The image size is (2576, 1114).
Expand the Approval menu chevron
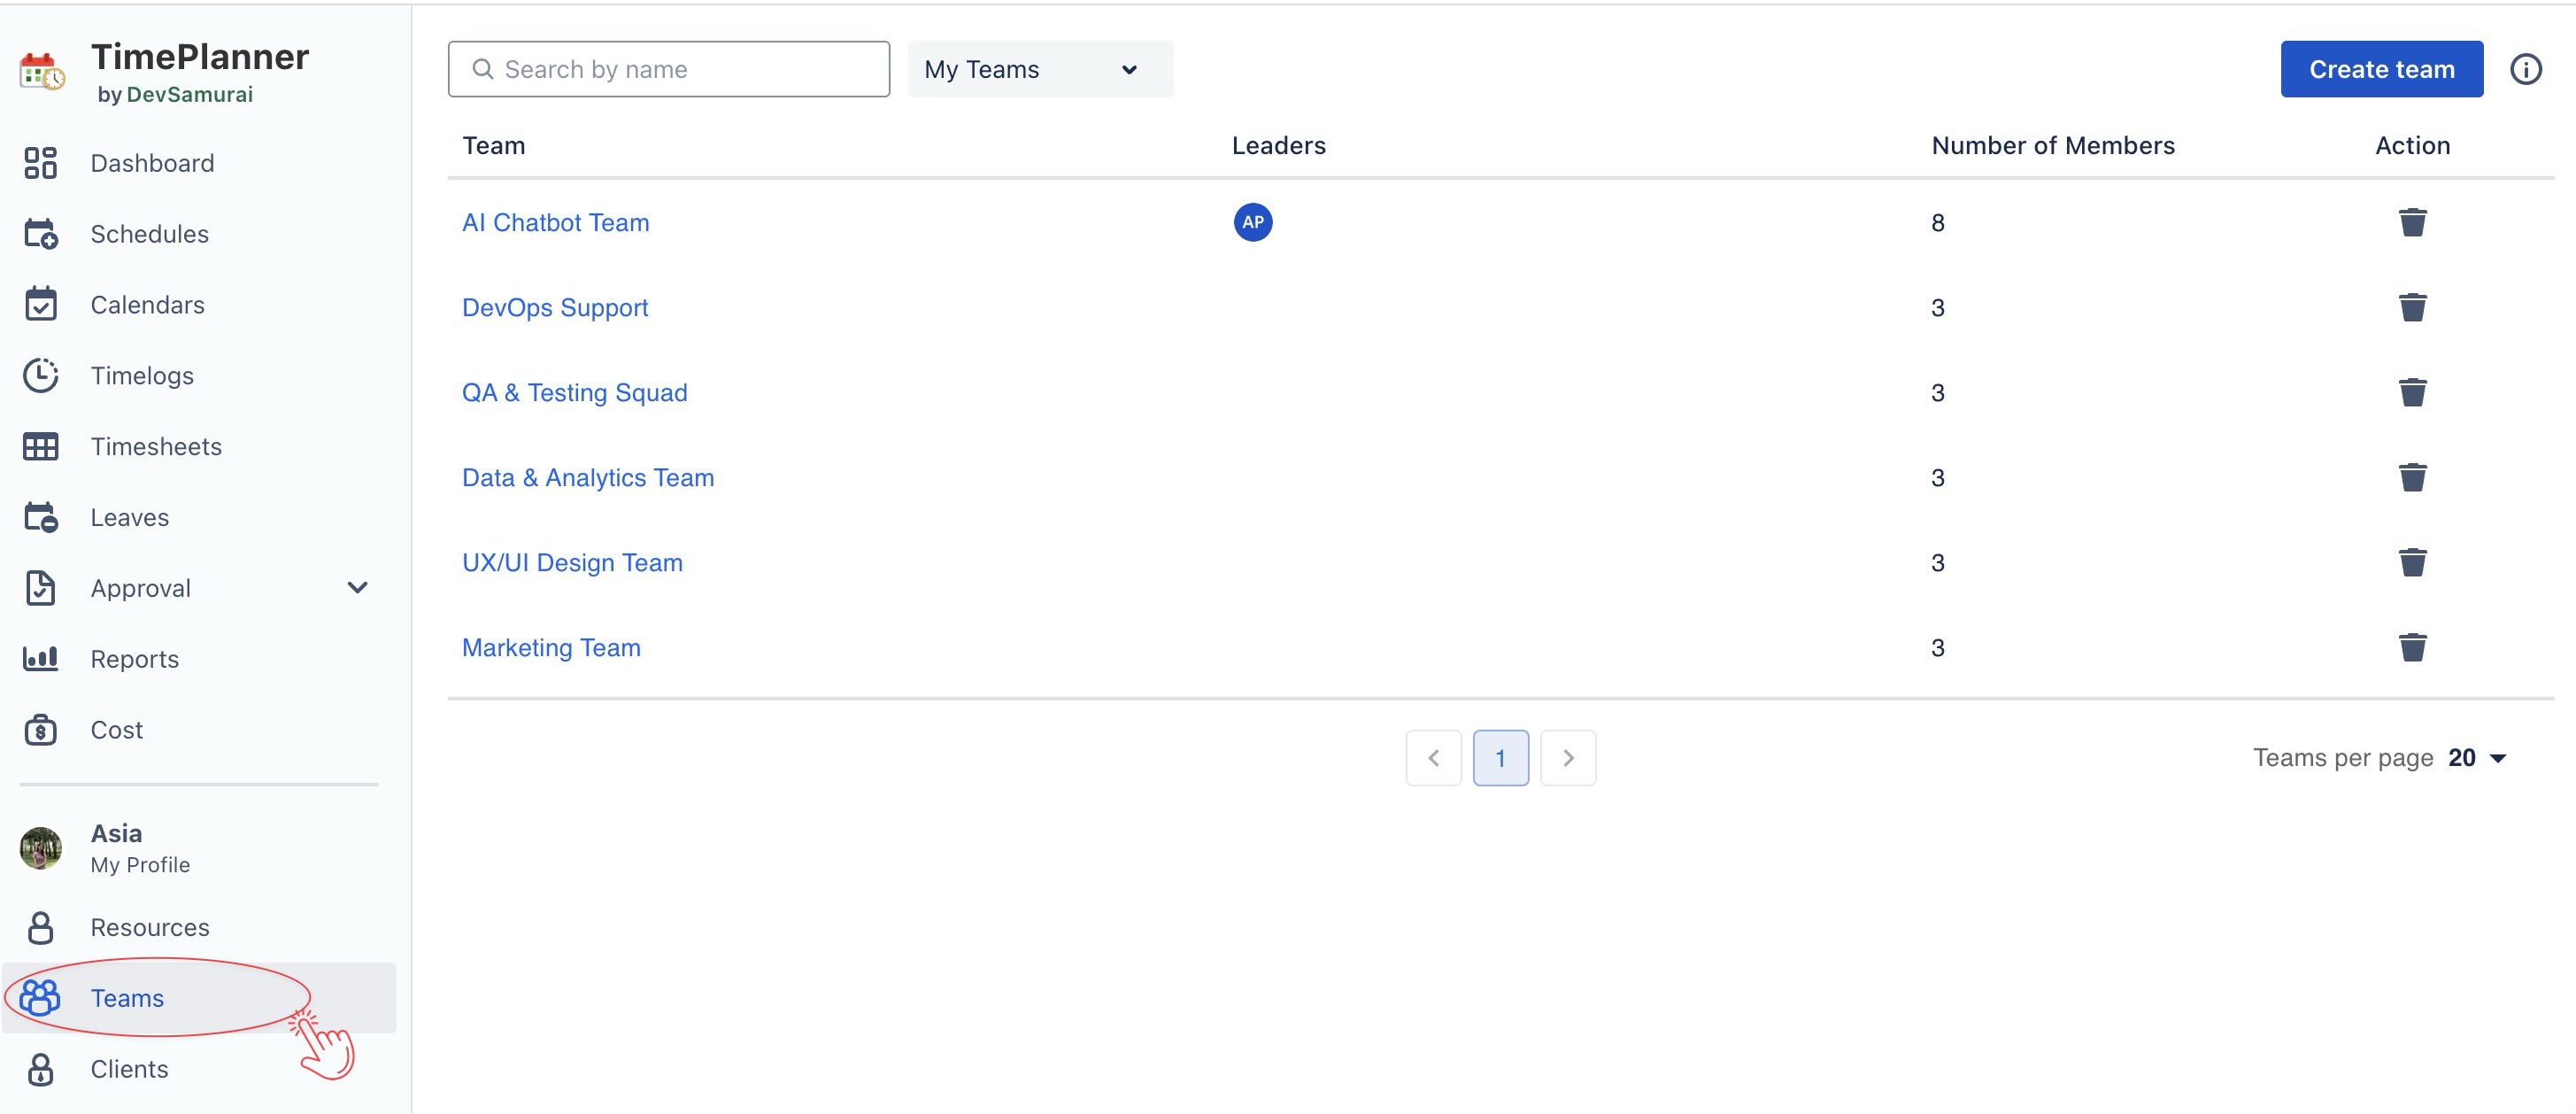(x=357, y=588)
